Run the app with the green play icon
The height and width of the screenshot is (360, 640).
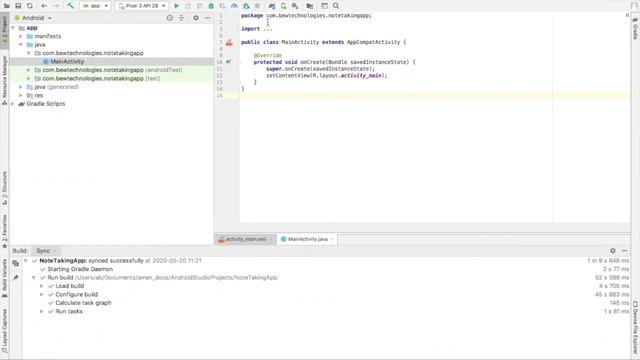[x=176, y=6]
